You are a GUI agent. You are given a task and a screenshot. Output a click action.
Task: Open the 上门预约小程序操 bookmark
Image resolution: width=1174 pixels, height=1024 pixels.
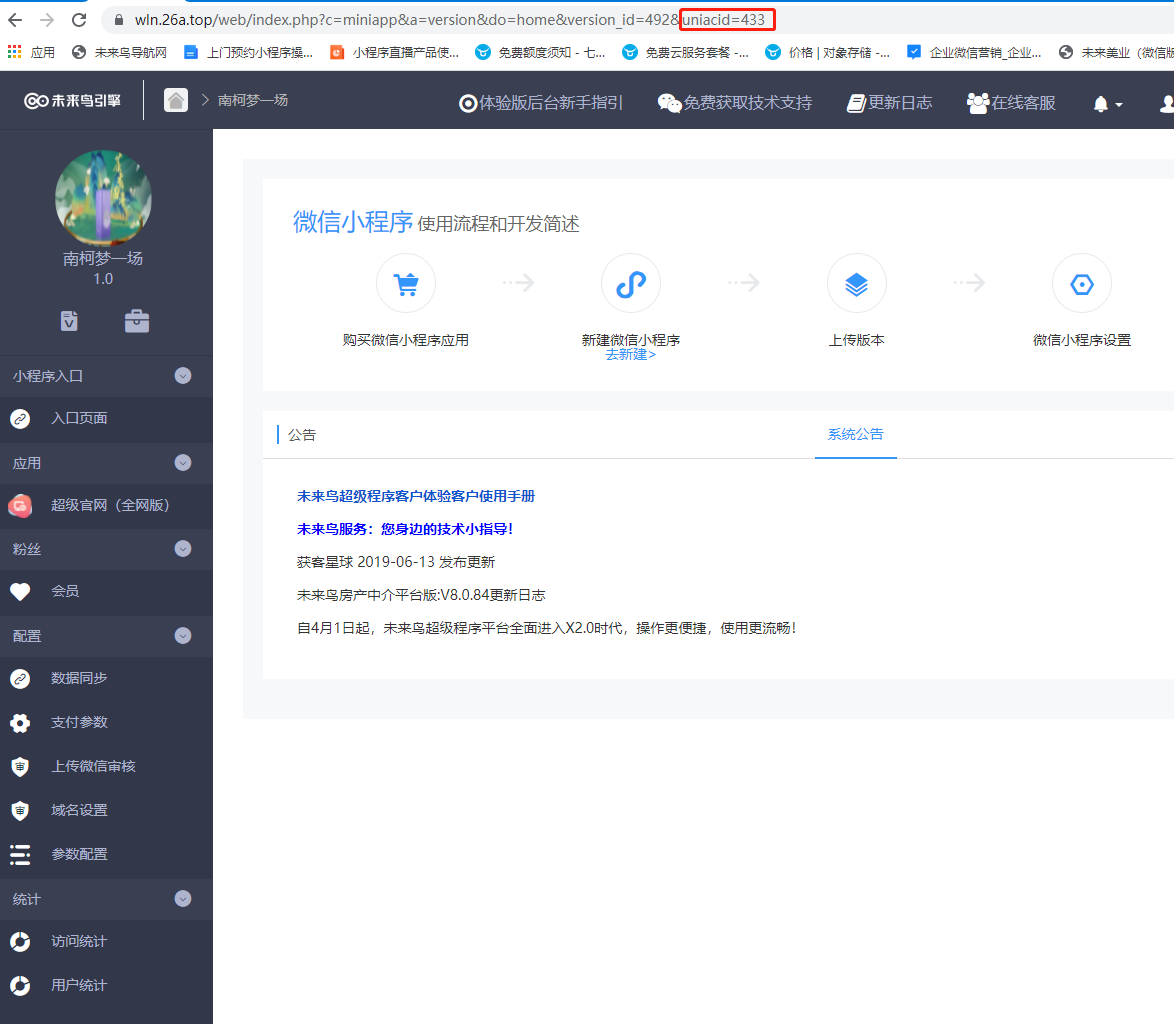coord(249,52)
